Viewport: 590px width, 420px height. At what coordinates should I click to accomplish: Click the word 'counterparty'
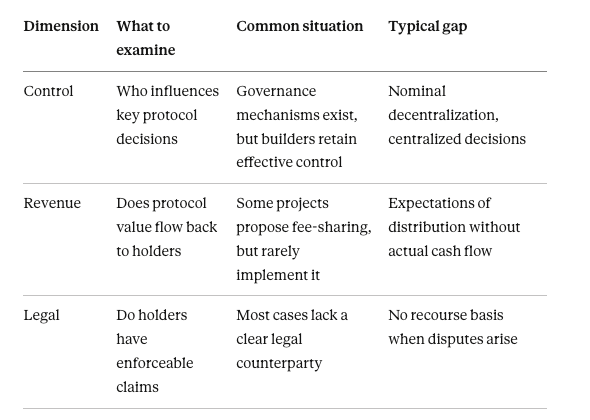pos(279,364)
